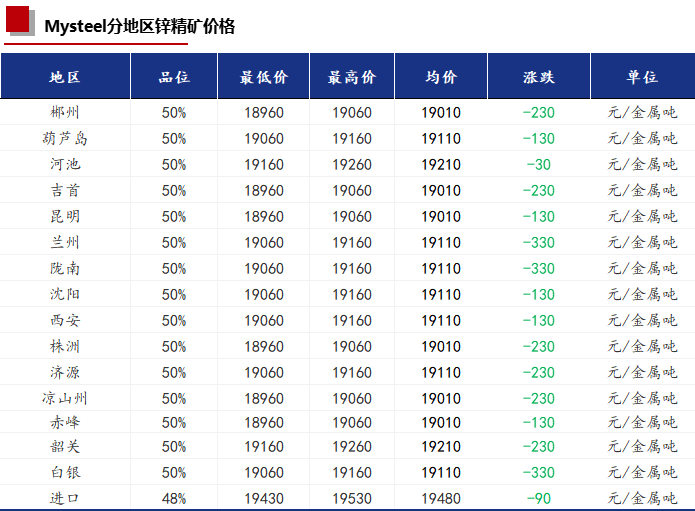
Task: Click the 进口 average price 19480
Action: (x=441, y=499)
